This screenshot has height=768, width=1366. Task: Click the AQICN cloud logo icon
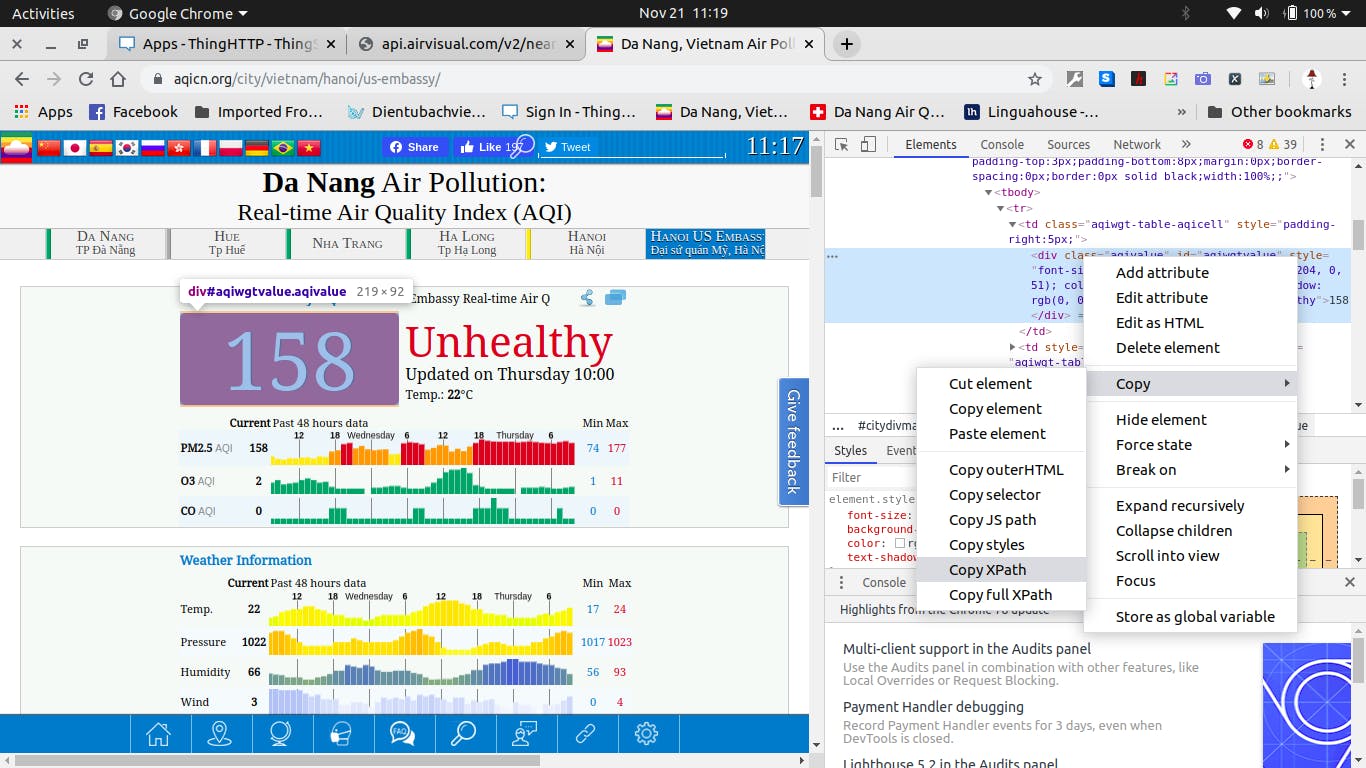(17, 147)
